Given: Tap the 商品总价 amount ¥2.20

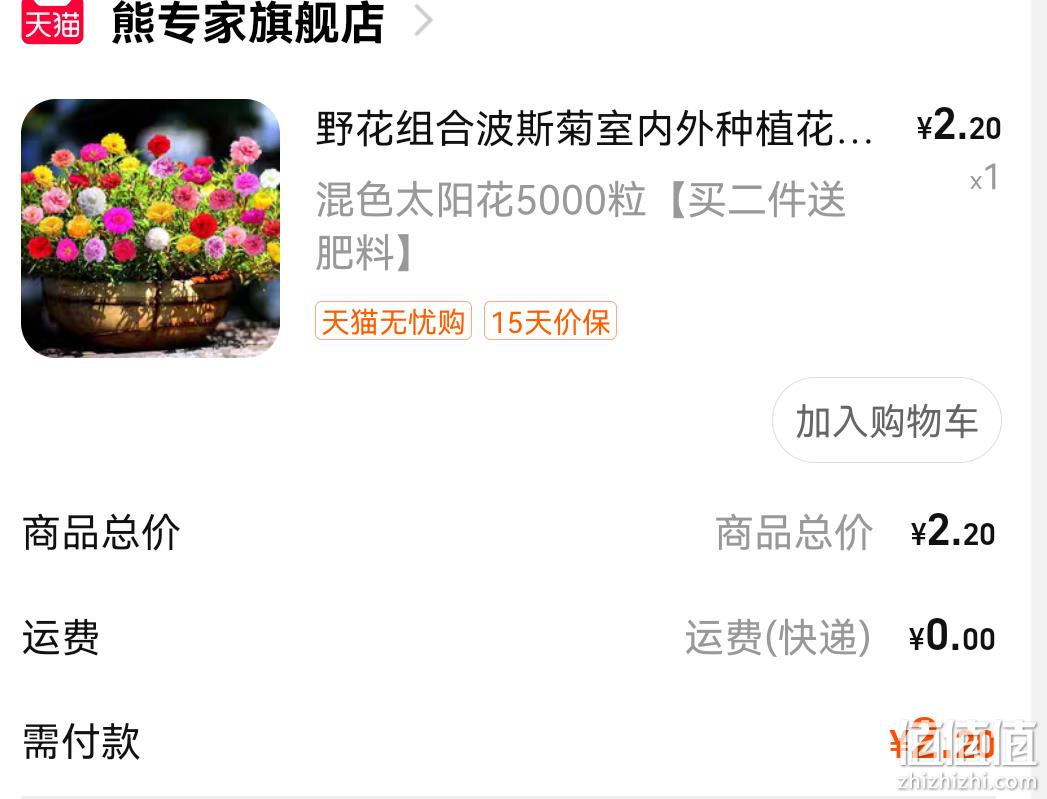Looking at the screenshot, I should pos(953,532).
